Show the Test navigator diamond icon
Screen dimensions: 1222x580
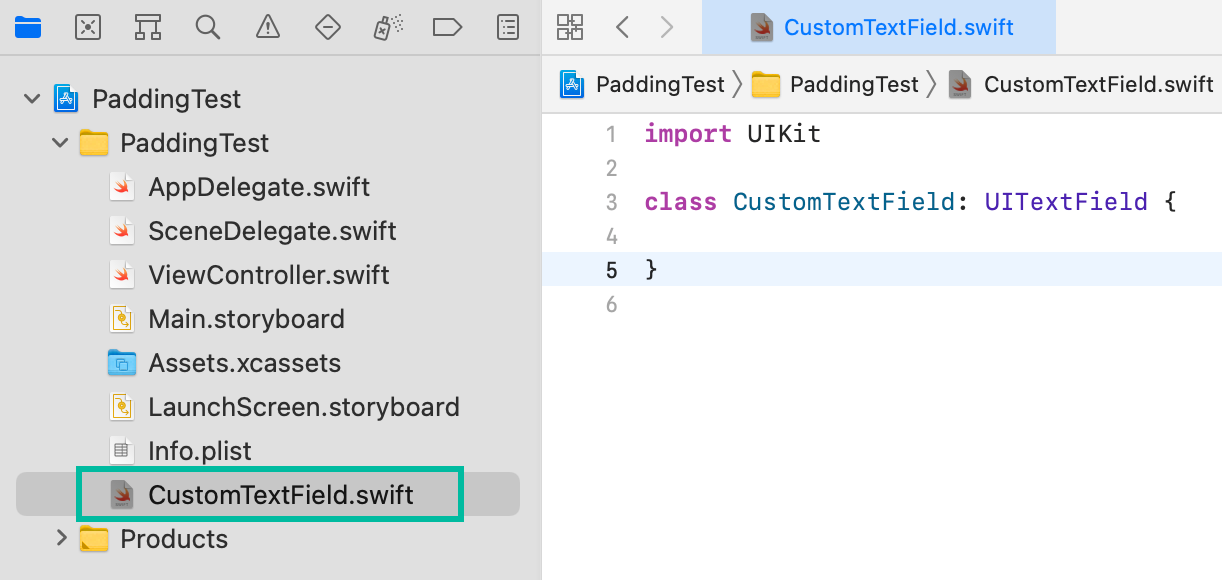point(328,27)
